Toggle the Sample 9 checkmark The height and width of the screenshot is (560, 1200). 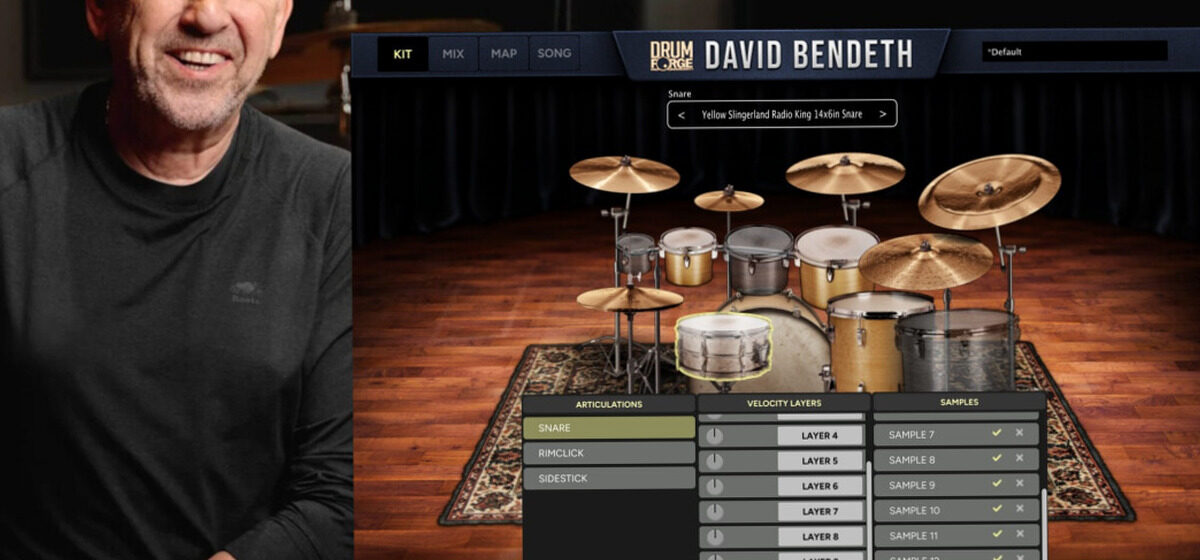(996, 484)
